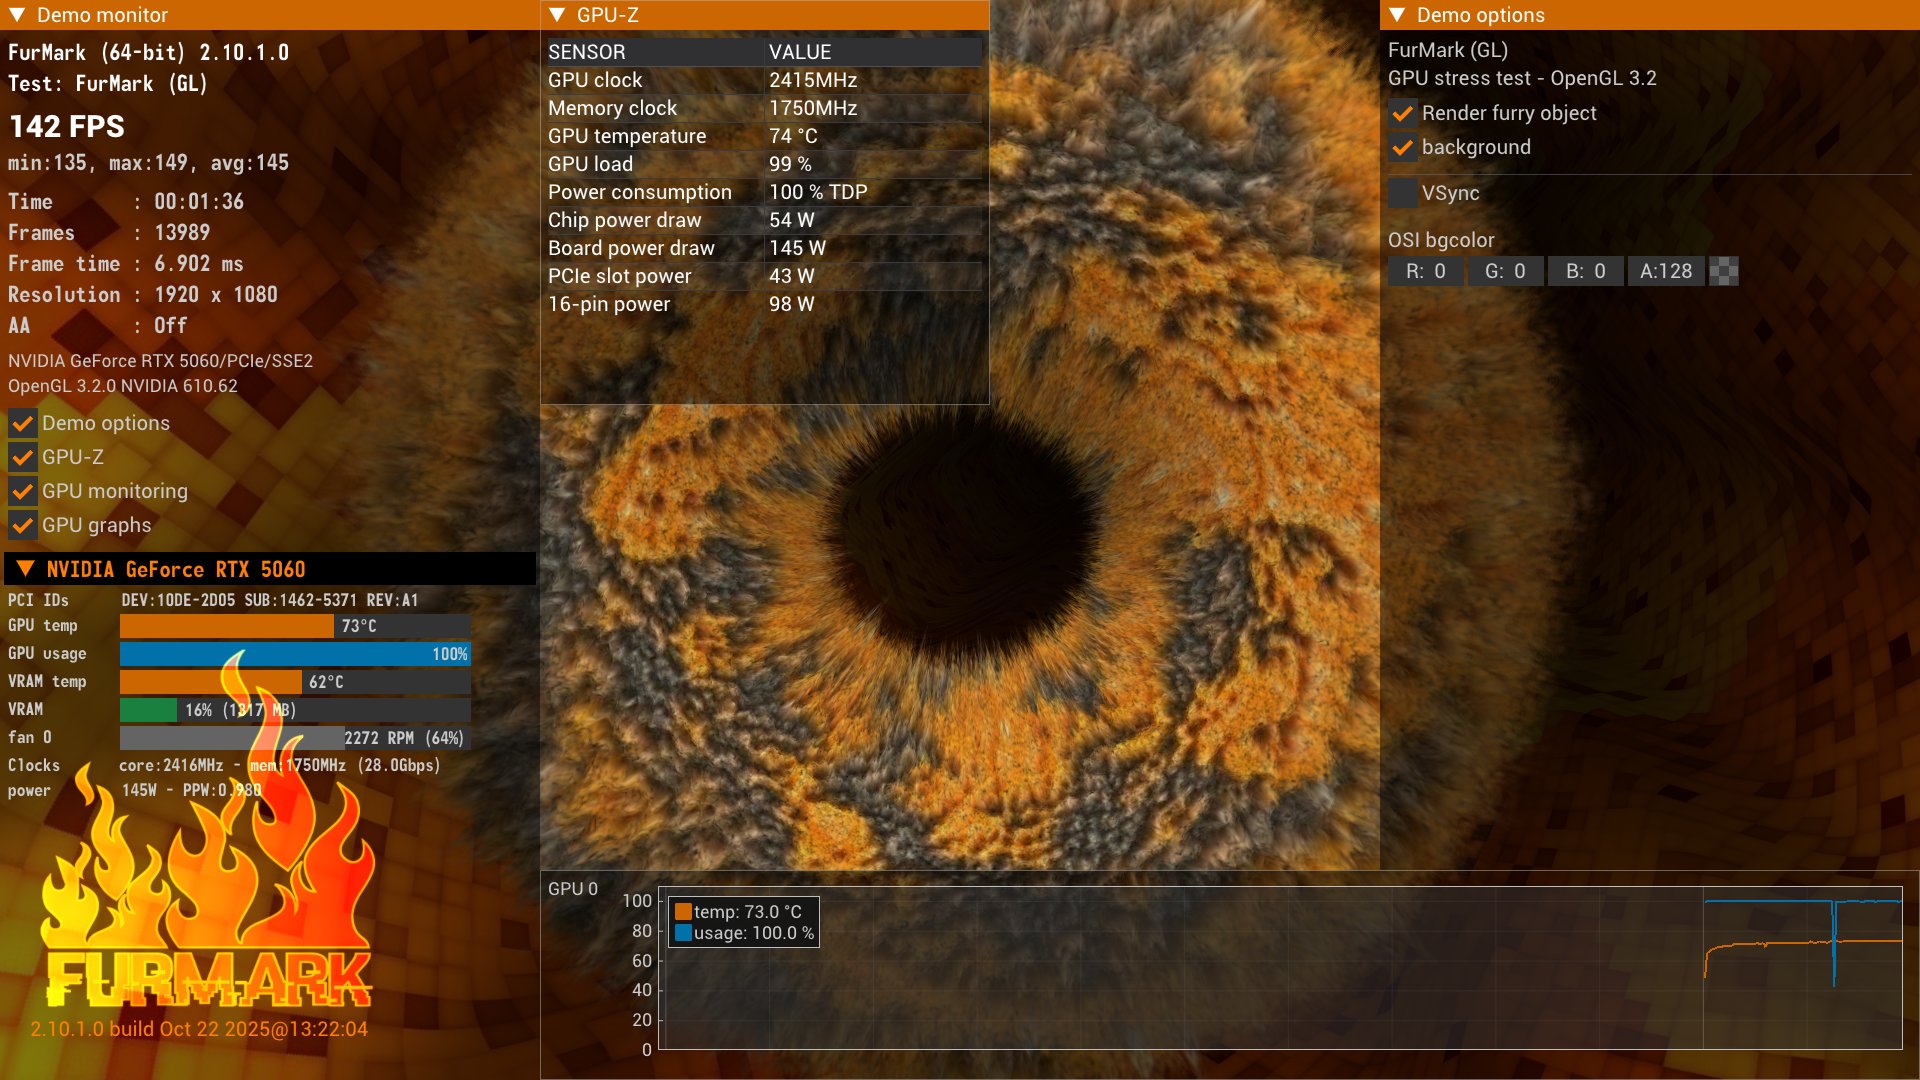Click the OSI bgcolor label

coord(1441,240)
